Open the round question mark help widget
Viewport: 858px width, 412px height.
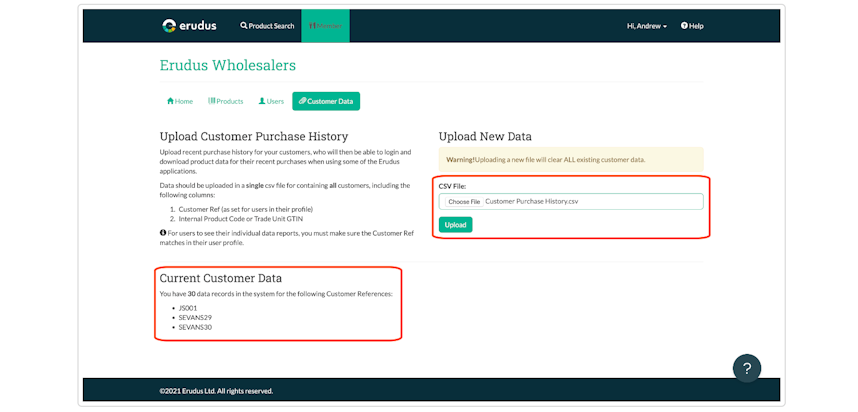(747, 368)
